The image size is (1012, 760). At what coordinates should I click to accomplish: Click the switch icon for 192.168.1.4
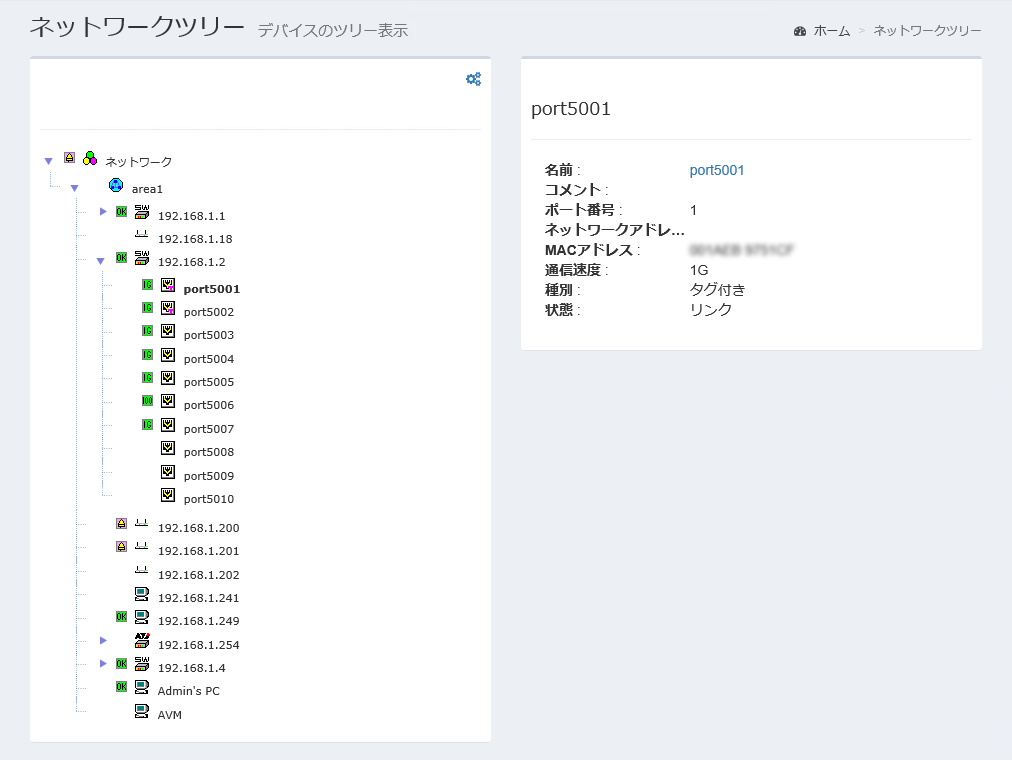(x=142, y=663)
